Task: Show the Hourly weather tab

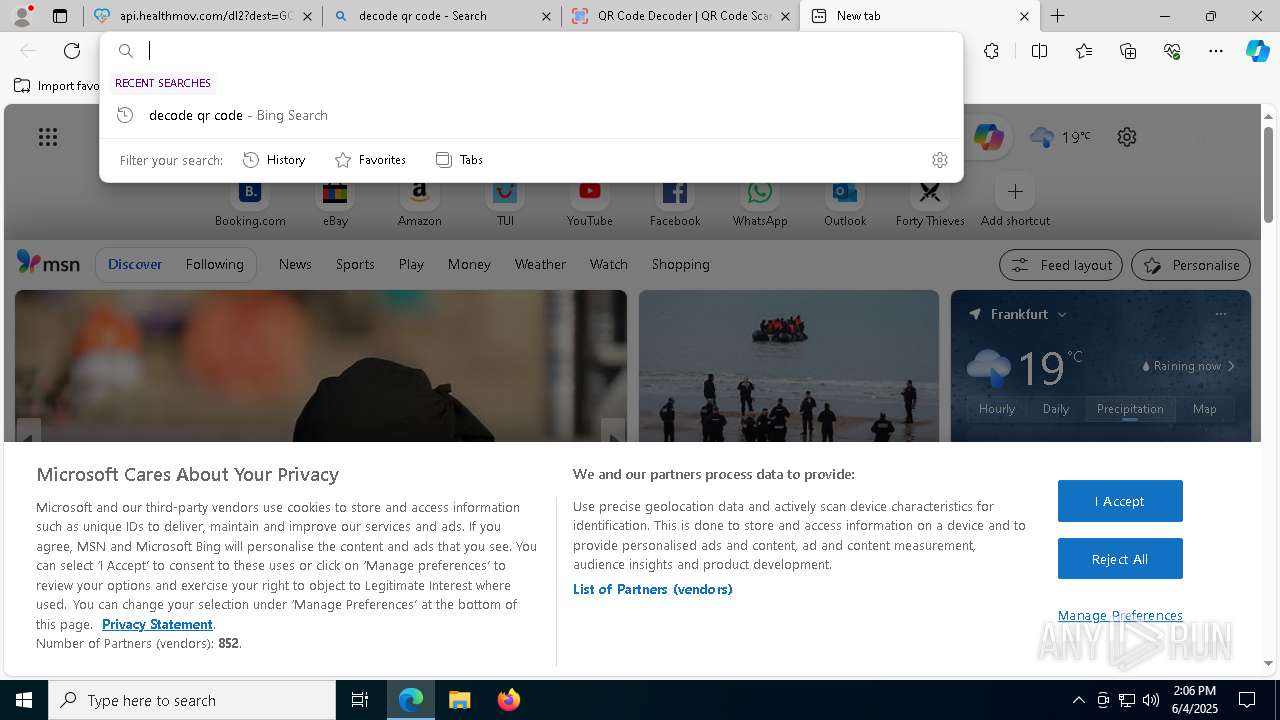Action: pyautogui.click(x=997, y=409)
